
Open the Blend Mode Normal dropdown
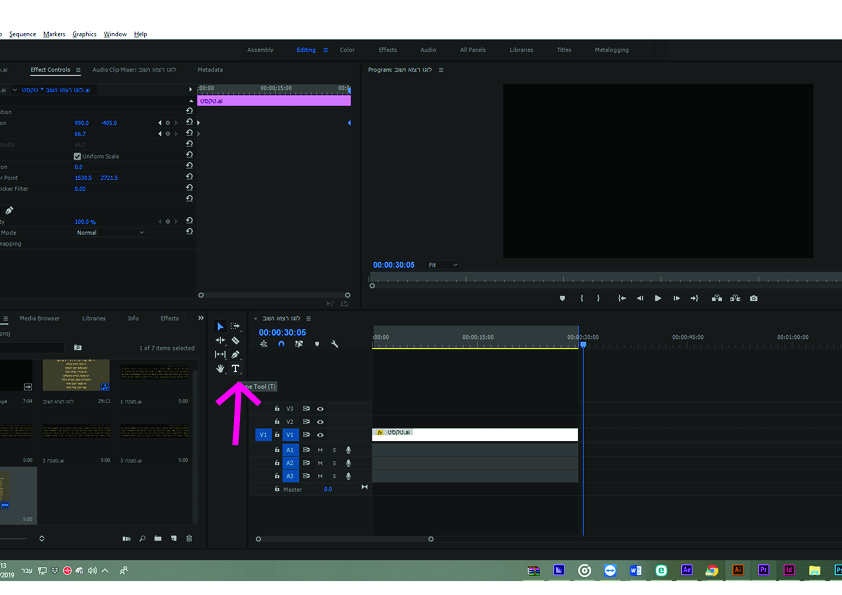coord(110,232)
